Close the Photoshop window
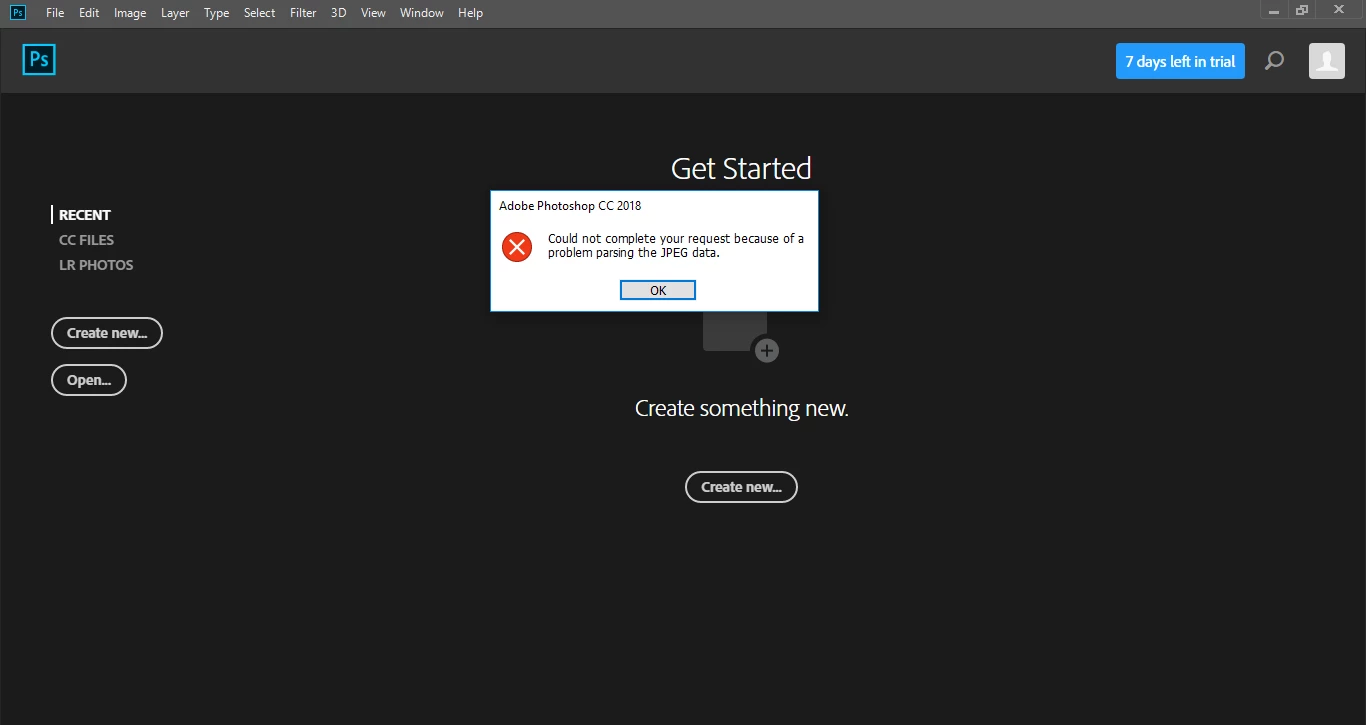The height and width of the screenshot is (725, 1366). tap(1339, 9)
